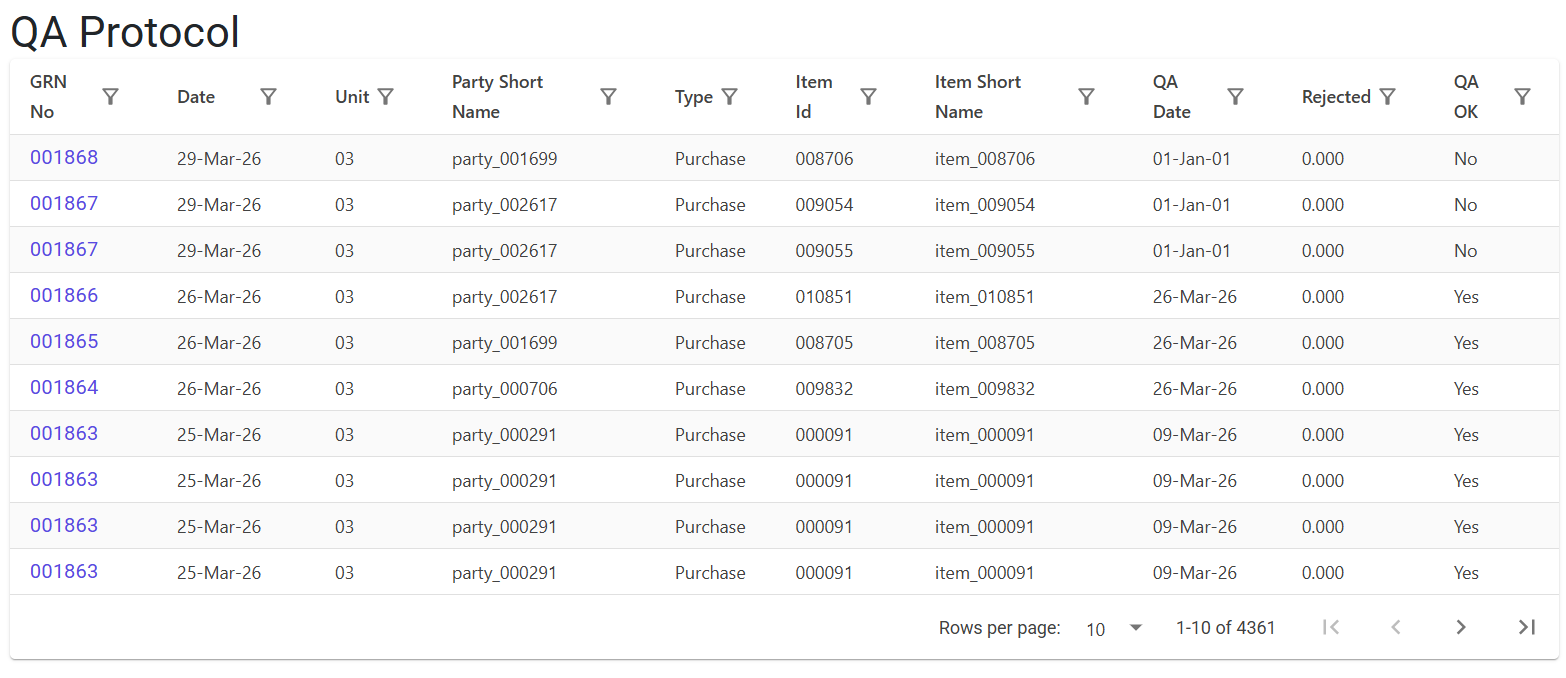Open GRN 001868 link
The height and width of the screenshot is (678, 1566).
click(64, 158)
